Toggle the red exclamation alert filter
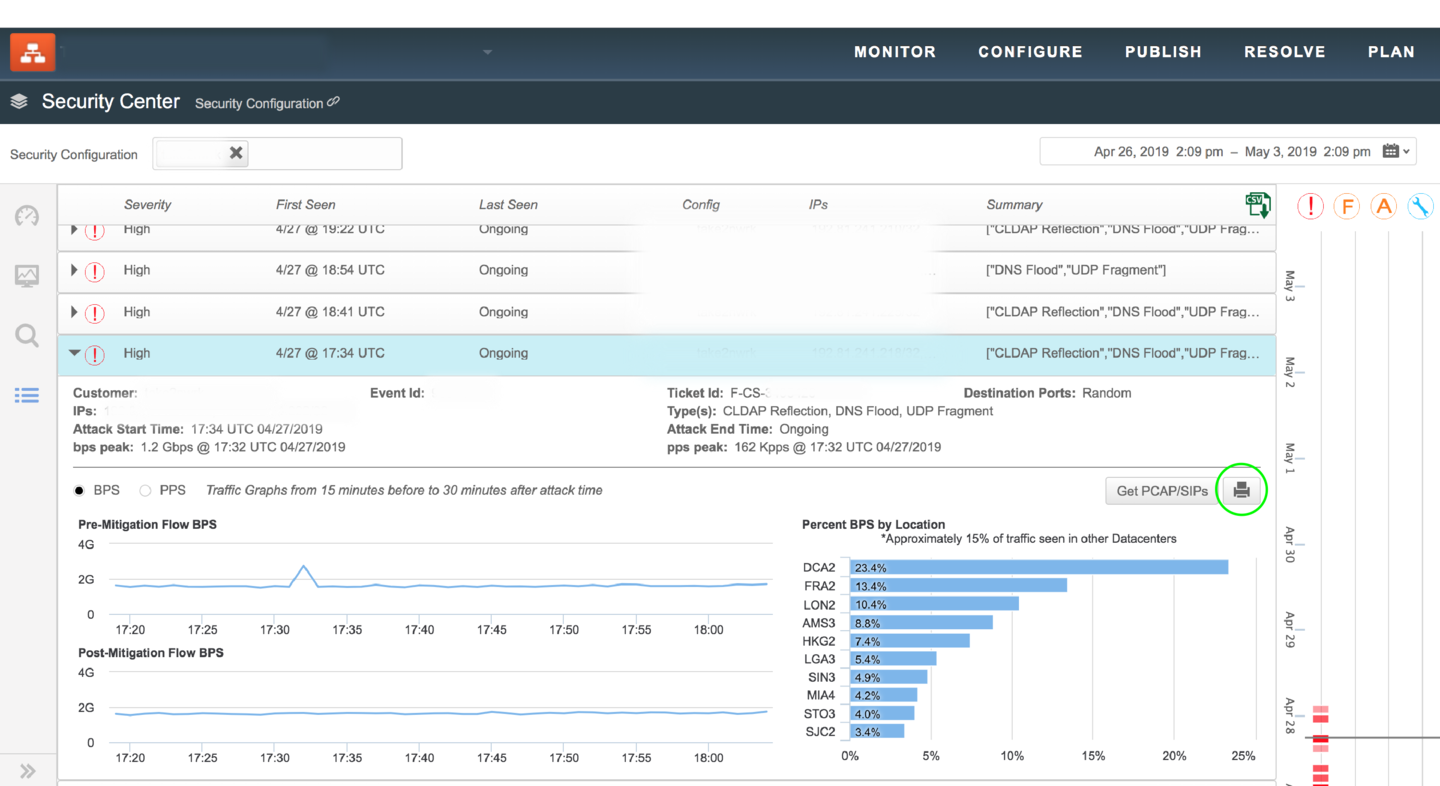The image size is (1440, 786). tap(1310, 207)
